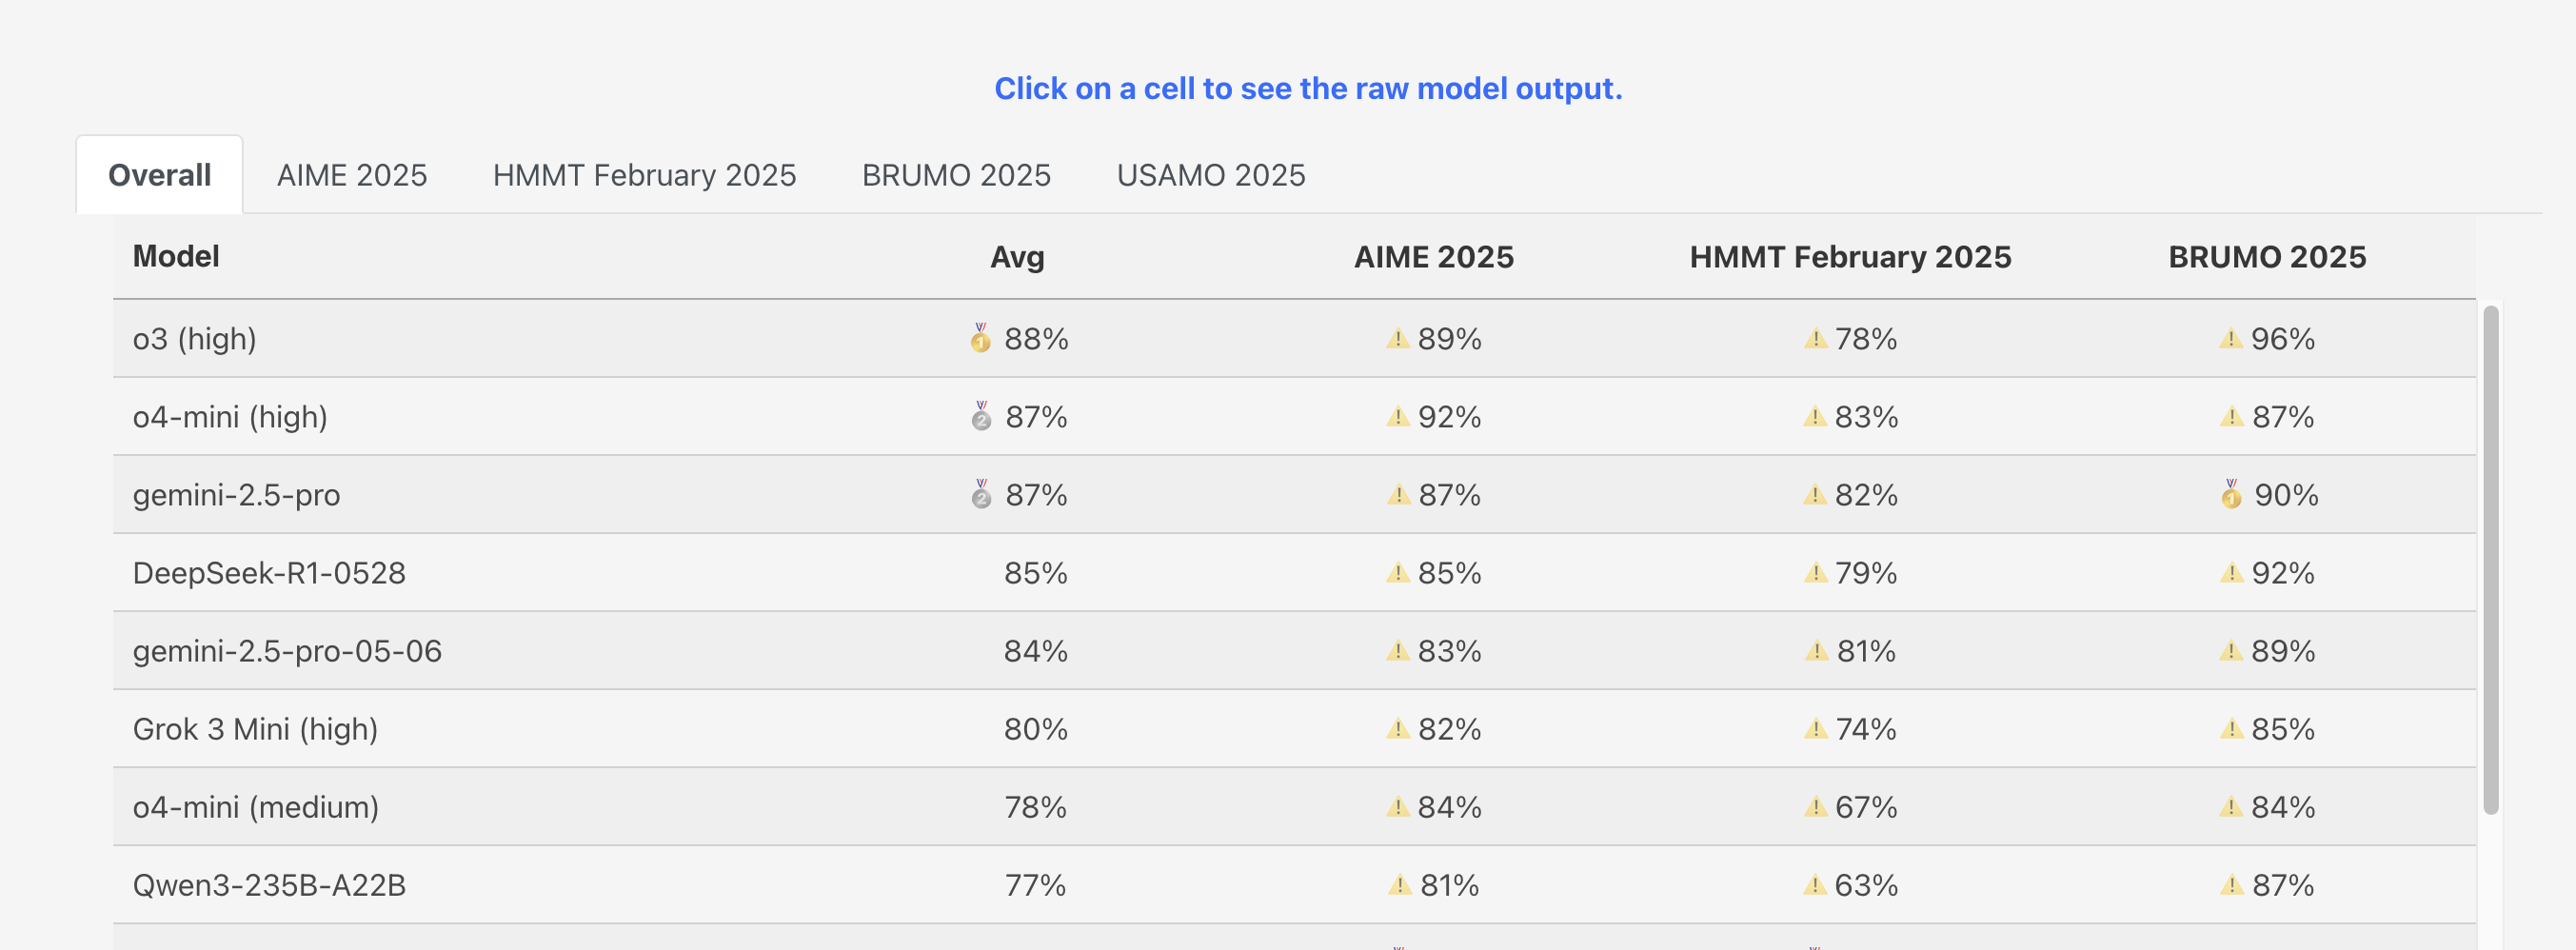This screenshot has height=950, width=2576.
Task: Go to the USAMO 2025 tab
Action: (1210, 175)
